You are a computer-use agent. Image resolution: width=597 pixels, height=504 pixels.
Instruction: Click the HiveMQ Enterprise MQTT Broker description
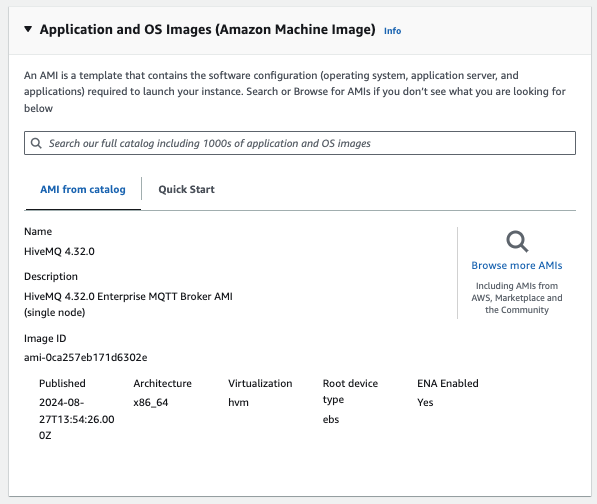coord(128,304)
